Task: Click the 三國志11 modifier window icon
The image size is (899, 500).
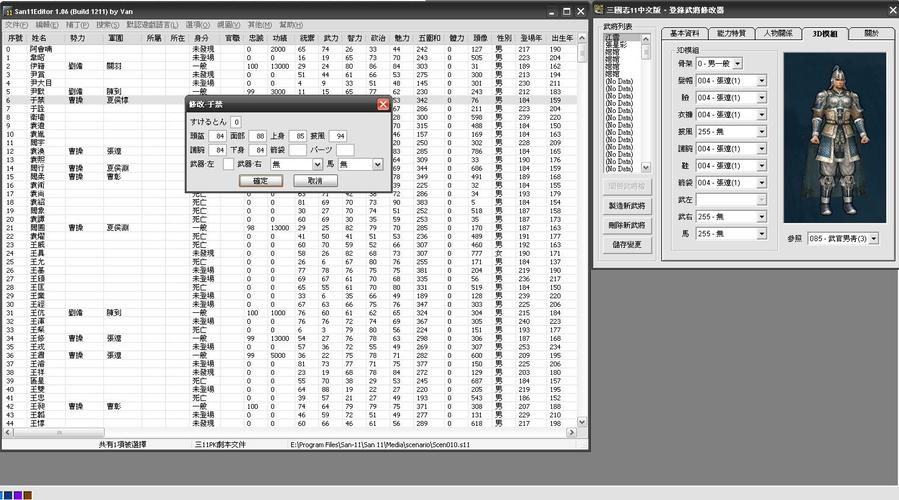Action: pos(599,9)
